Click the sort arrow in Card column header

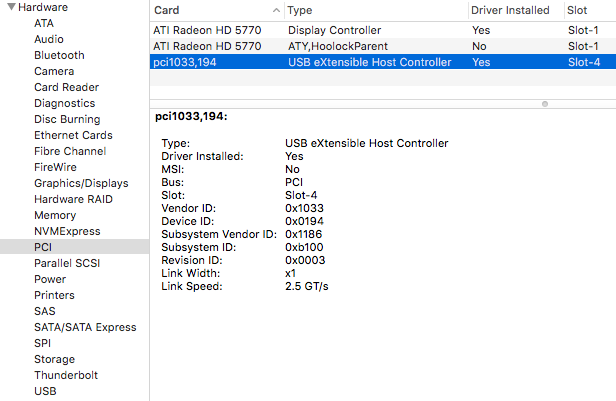point(273,9)
